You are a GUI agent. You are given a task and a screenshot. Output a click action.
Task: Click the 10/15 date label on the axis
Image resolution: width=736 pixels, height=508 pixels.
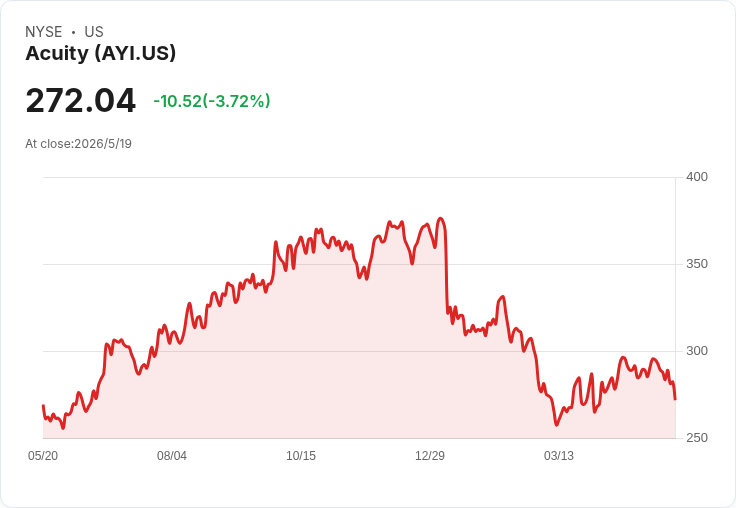click(x=301, y=455)
